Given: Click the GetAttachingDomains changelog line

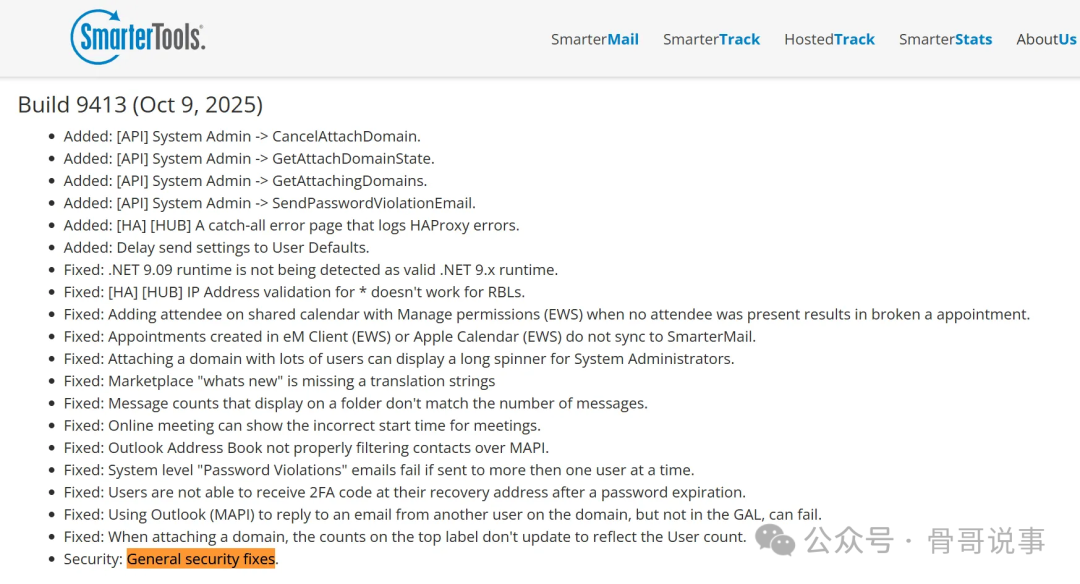Looking at the screenshot, I should tap(245, 181).
